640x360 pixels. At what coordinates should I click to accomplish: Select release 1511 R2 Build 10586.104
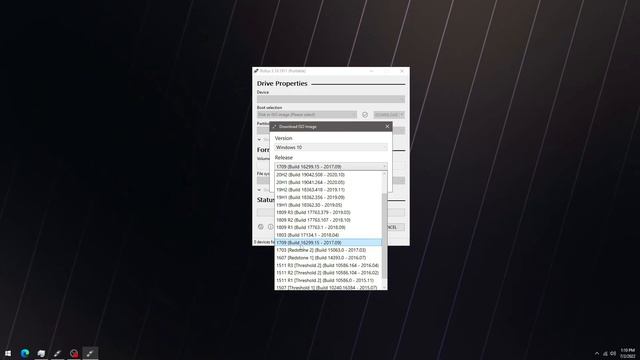click(328, 273)
